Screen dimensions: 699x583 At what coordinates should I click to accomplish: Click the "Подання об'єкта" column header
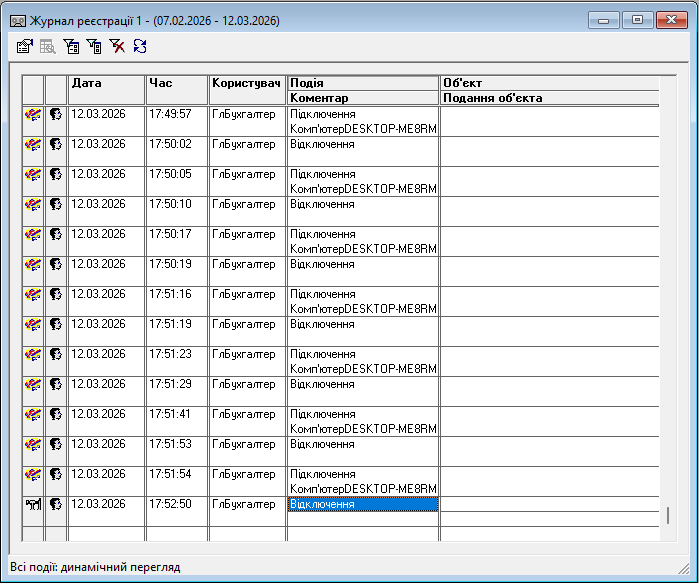pos(549,98)
